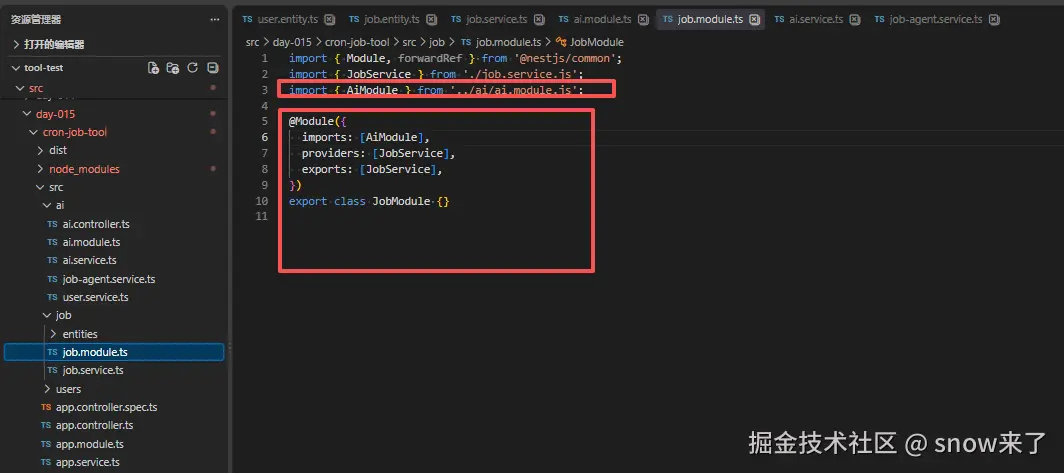Image resolution: width=1064 pixels, height=473 pixels.
Task: Close the ai.service.ts tab
Action: pos(855,19)
